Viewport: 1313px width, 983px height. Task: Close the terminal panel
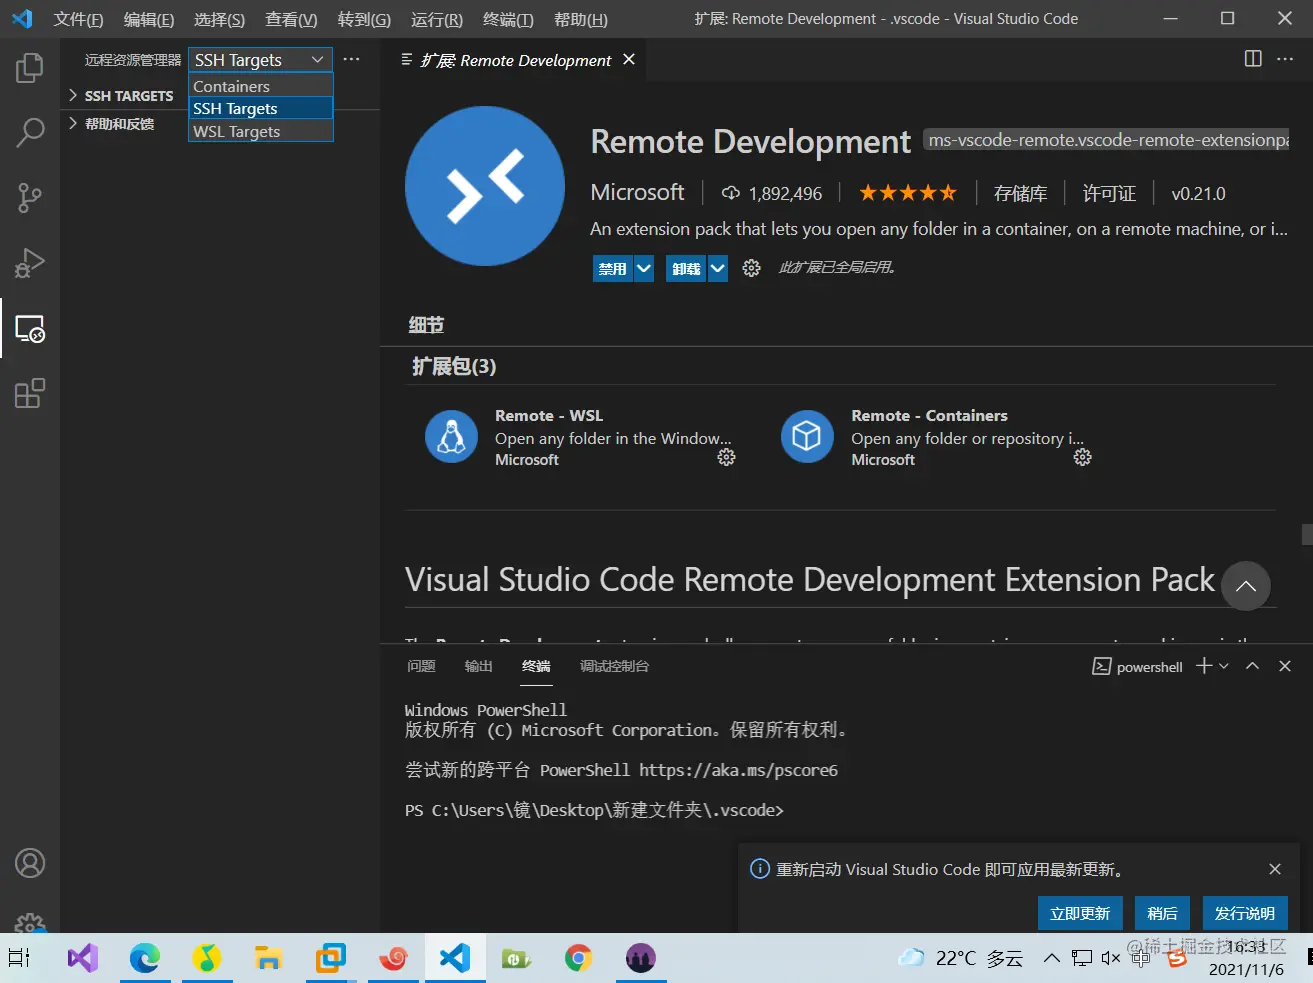point(1285,666)
